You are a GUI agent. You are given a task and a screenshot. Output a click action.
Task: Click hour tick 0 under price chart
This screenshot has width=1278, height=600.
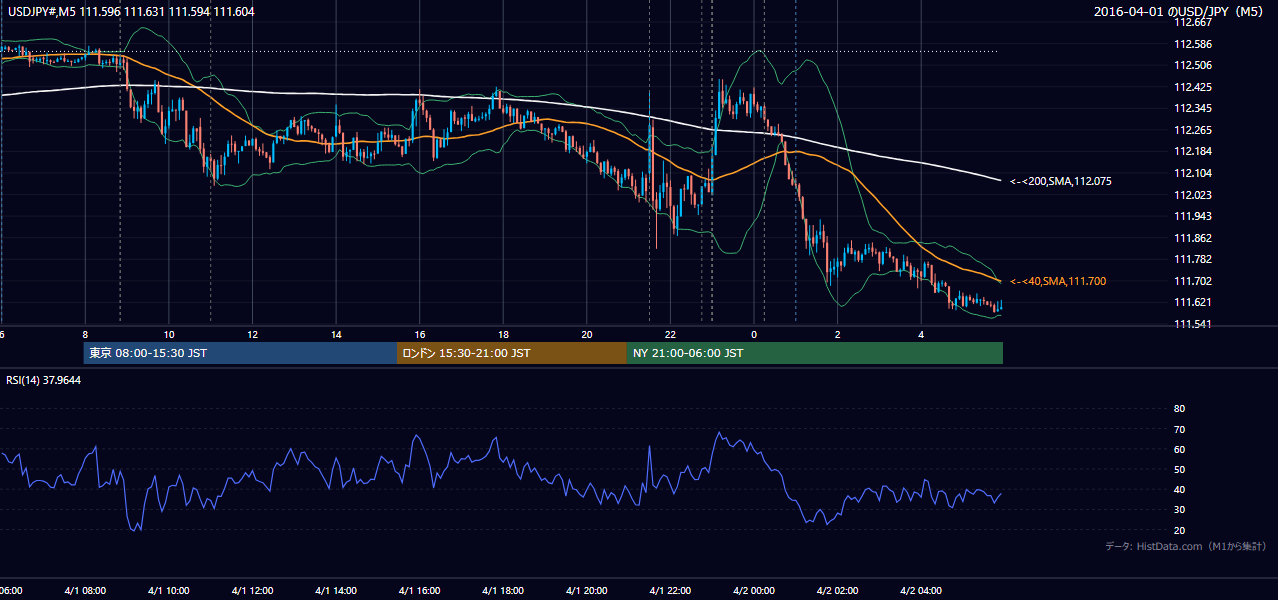pyautogui.click(x=754, y=335)
